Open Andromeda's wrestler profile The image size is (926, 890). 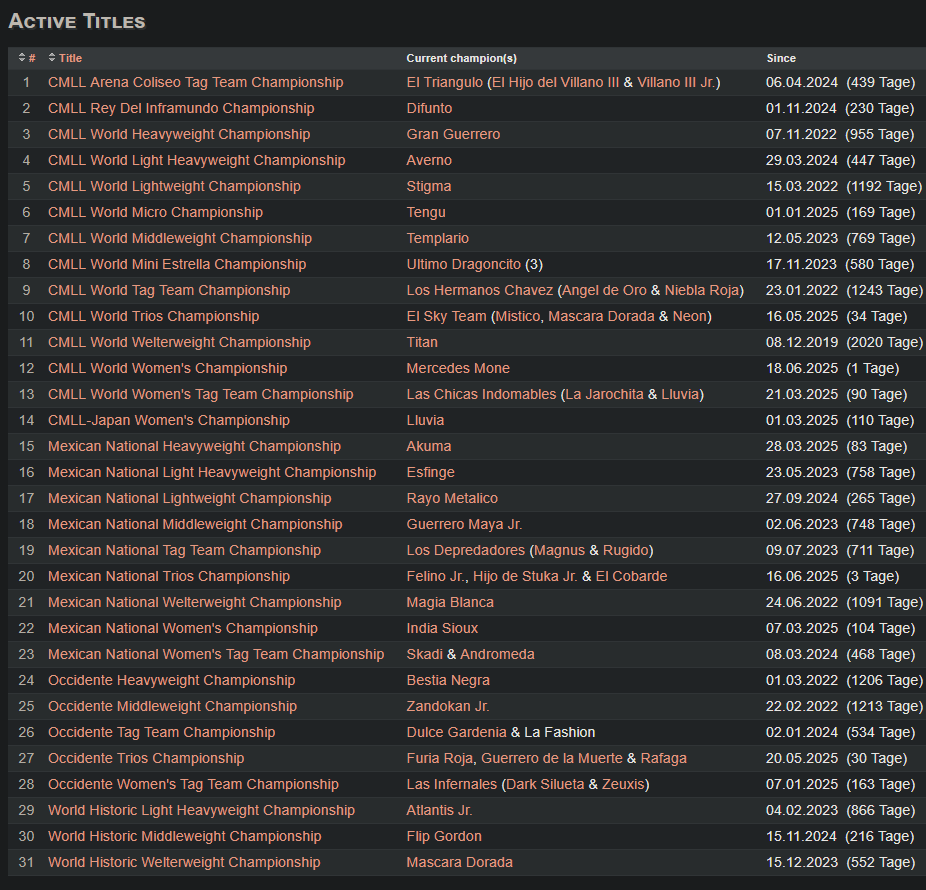tap(497, 654)
